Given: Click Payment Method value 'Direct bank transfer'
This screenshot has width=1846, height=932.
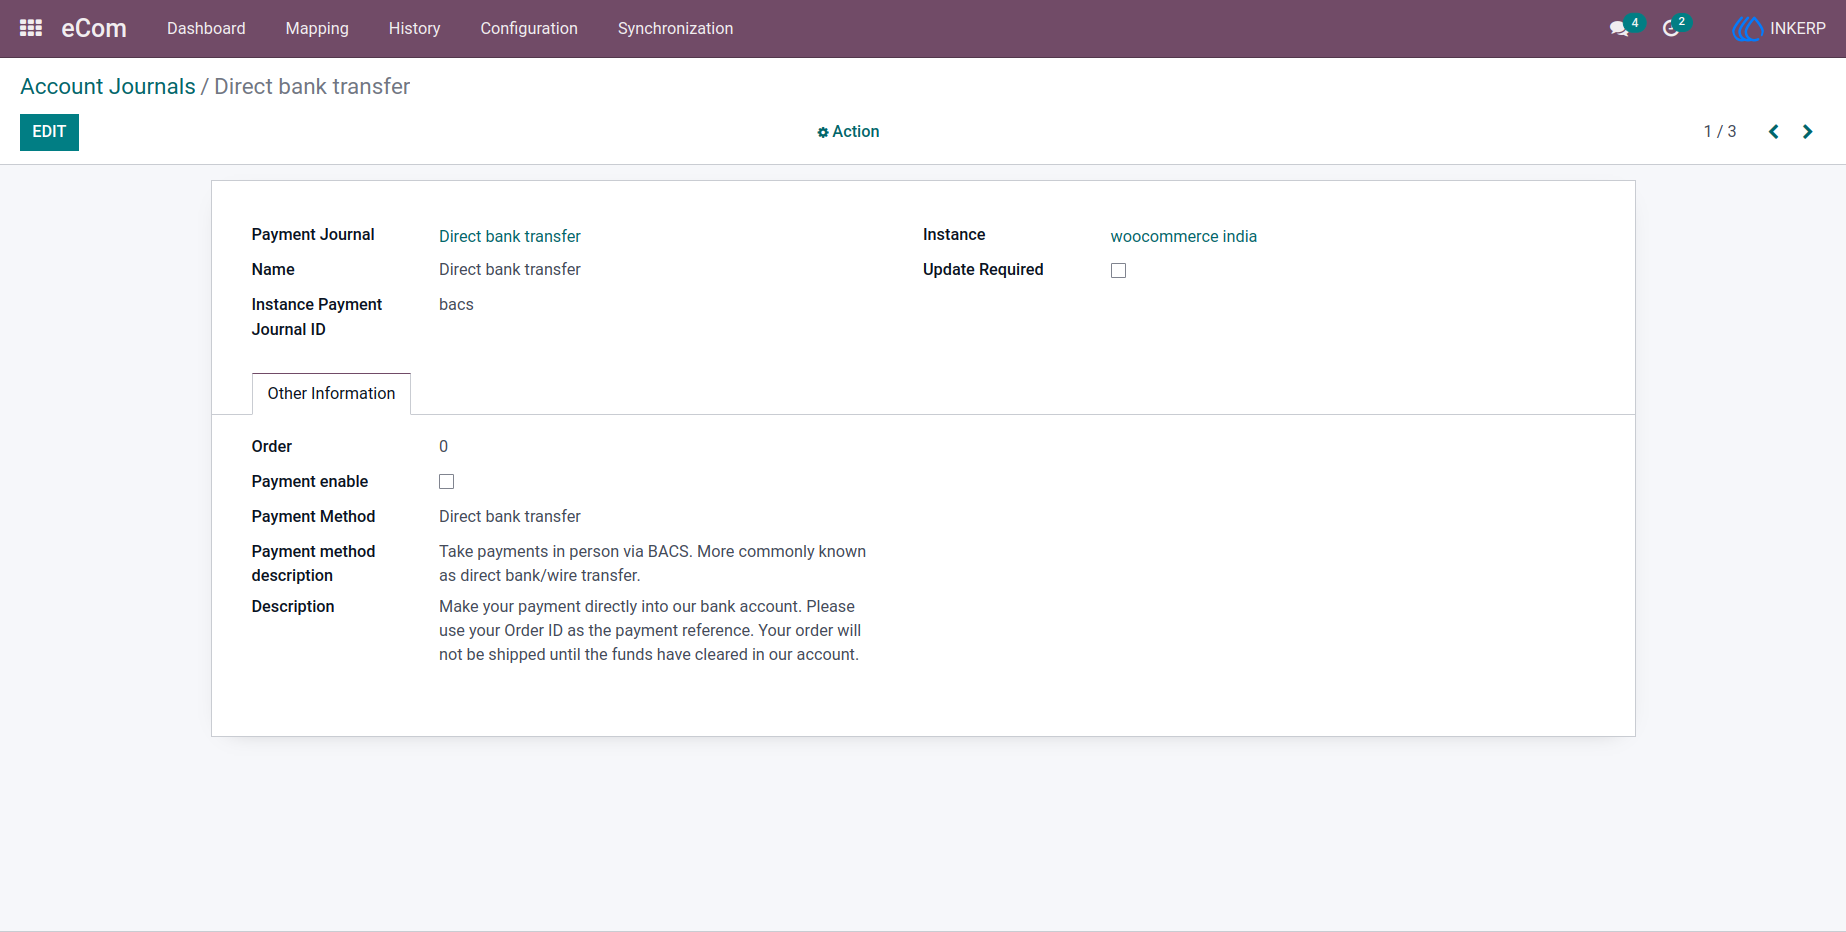Looking at the screenshot, I should pyautogui.click(x=509, y=517).
